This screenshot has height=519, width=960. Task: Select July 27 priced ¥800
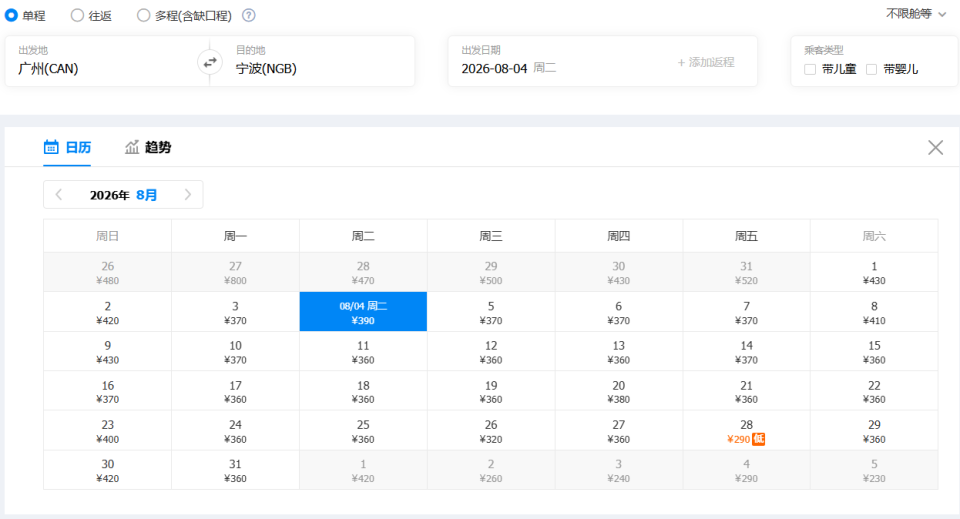(x=235, y=272)
